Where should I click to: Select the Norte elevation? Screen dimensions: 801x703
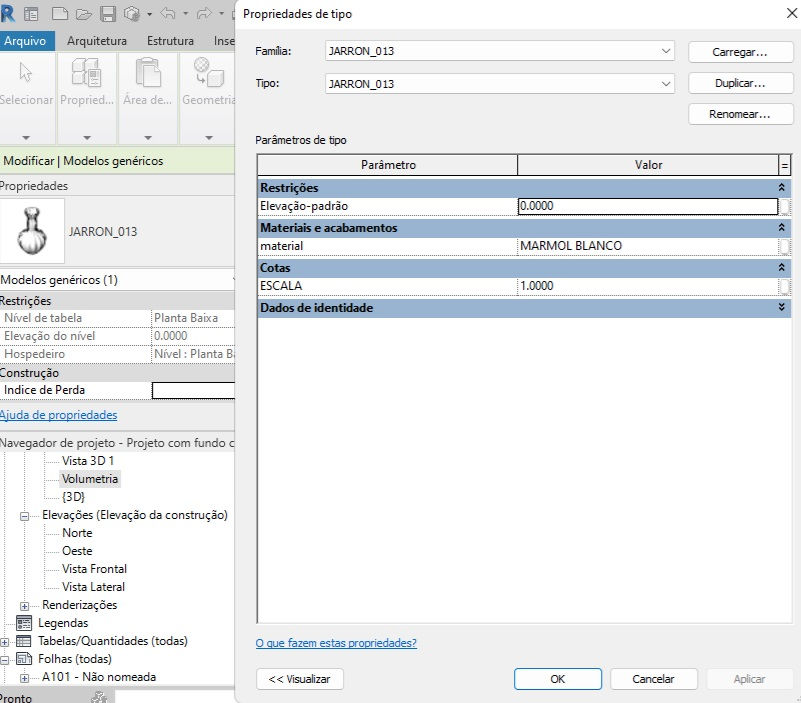77,533
